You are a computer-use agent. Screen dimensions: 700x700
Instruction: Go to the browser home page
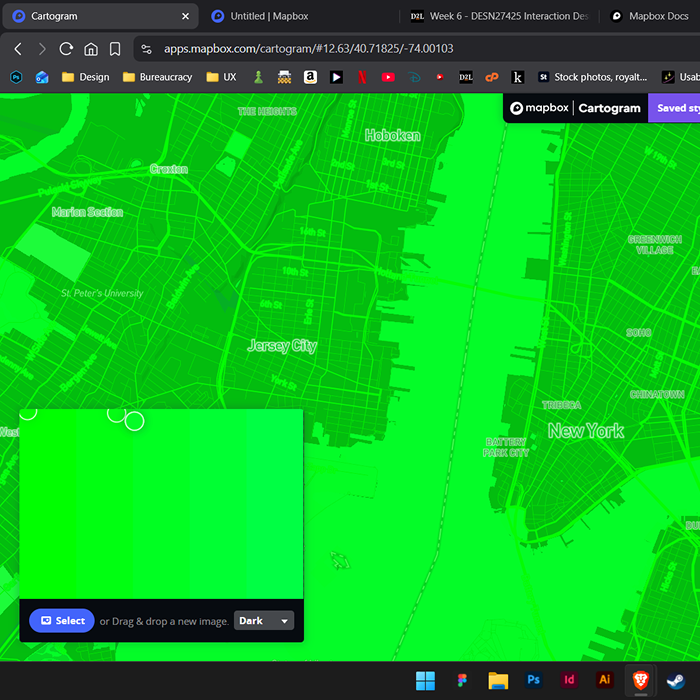coord(91,49)
